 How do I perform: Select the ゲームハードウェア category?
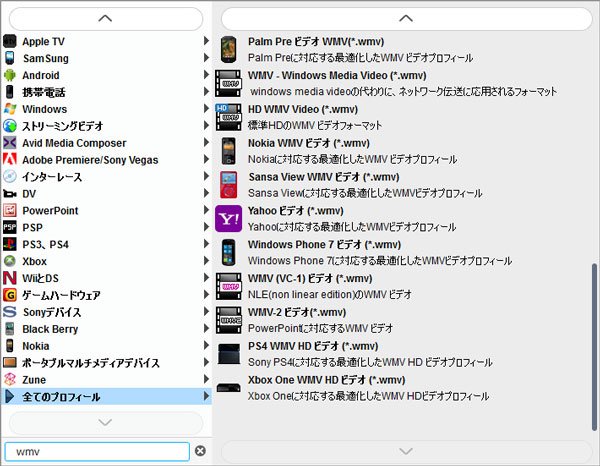(x=106, y=295)
